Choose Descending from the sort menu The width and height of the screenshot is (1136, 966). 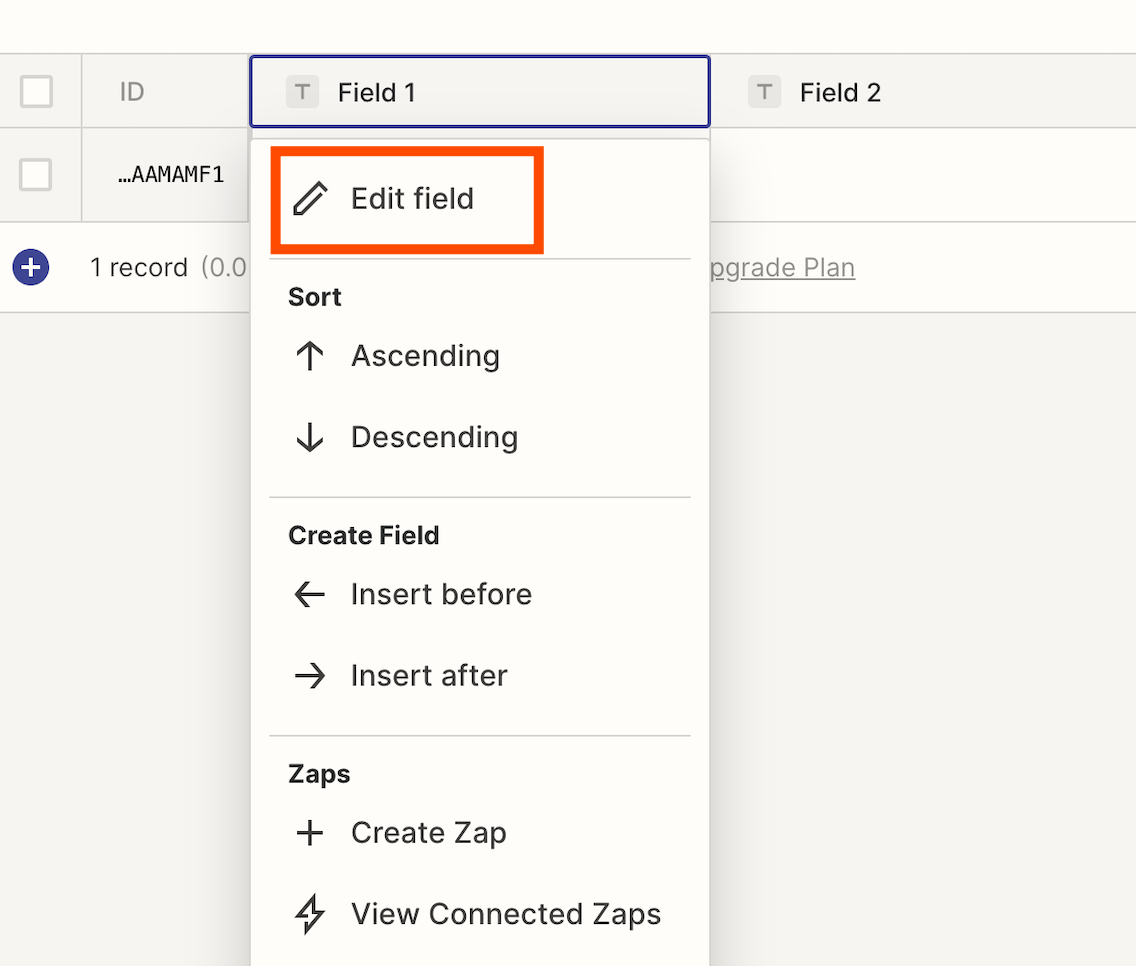[434, 437]
